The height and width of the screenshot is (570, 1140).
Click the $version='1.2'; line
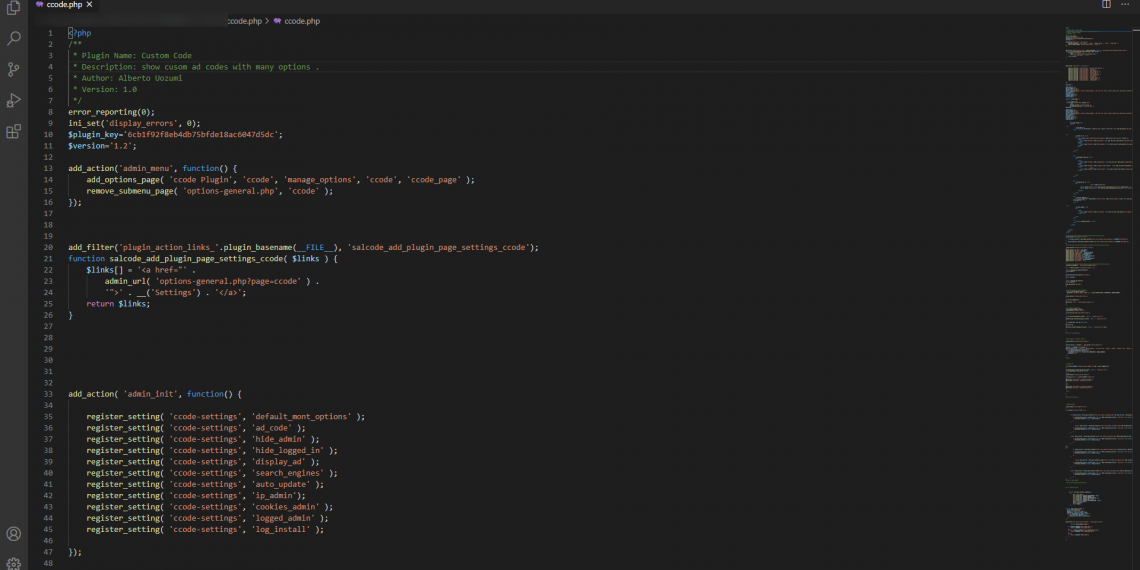(x=103, y=145)
